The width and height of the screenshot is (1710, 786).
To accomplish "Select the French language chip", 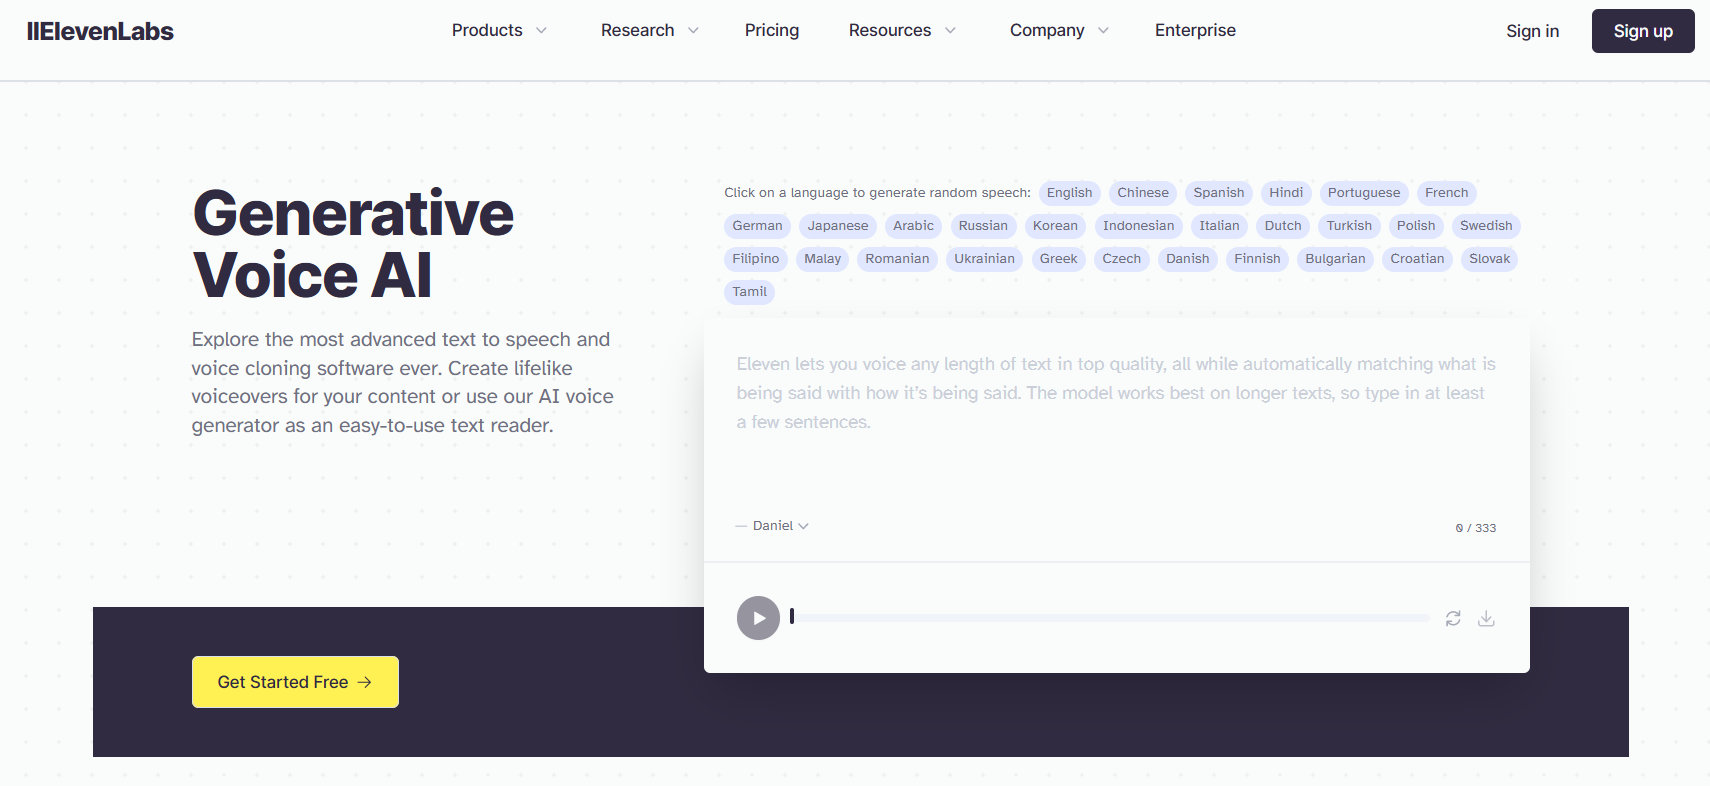I will pos(1446,193).
